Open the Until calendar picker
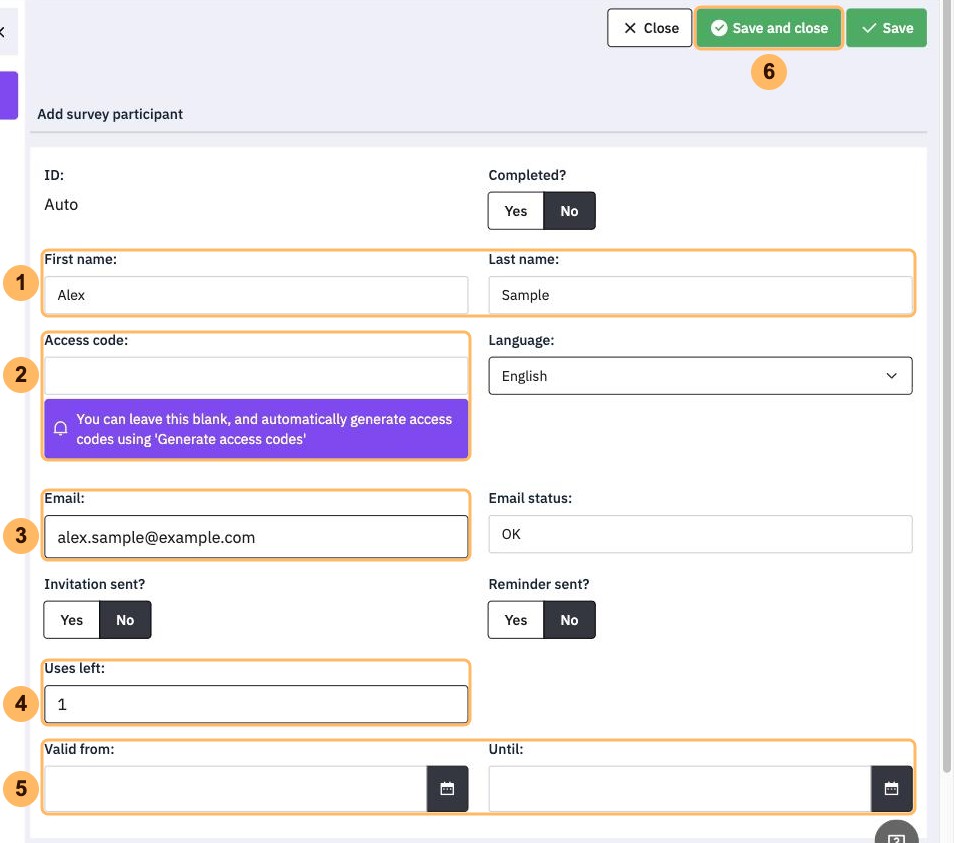This screenshot has height=843, width=954. [891, 788]
